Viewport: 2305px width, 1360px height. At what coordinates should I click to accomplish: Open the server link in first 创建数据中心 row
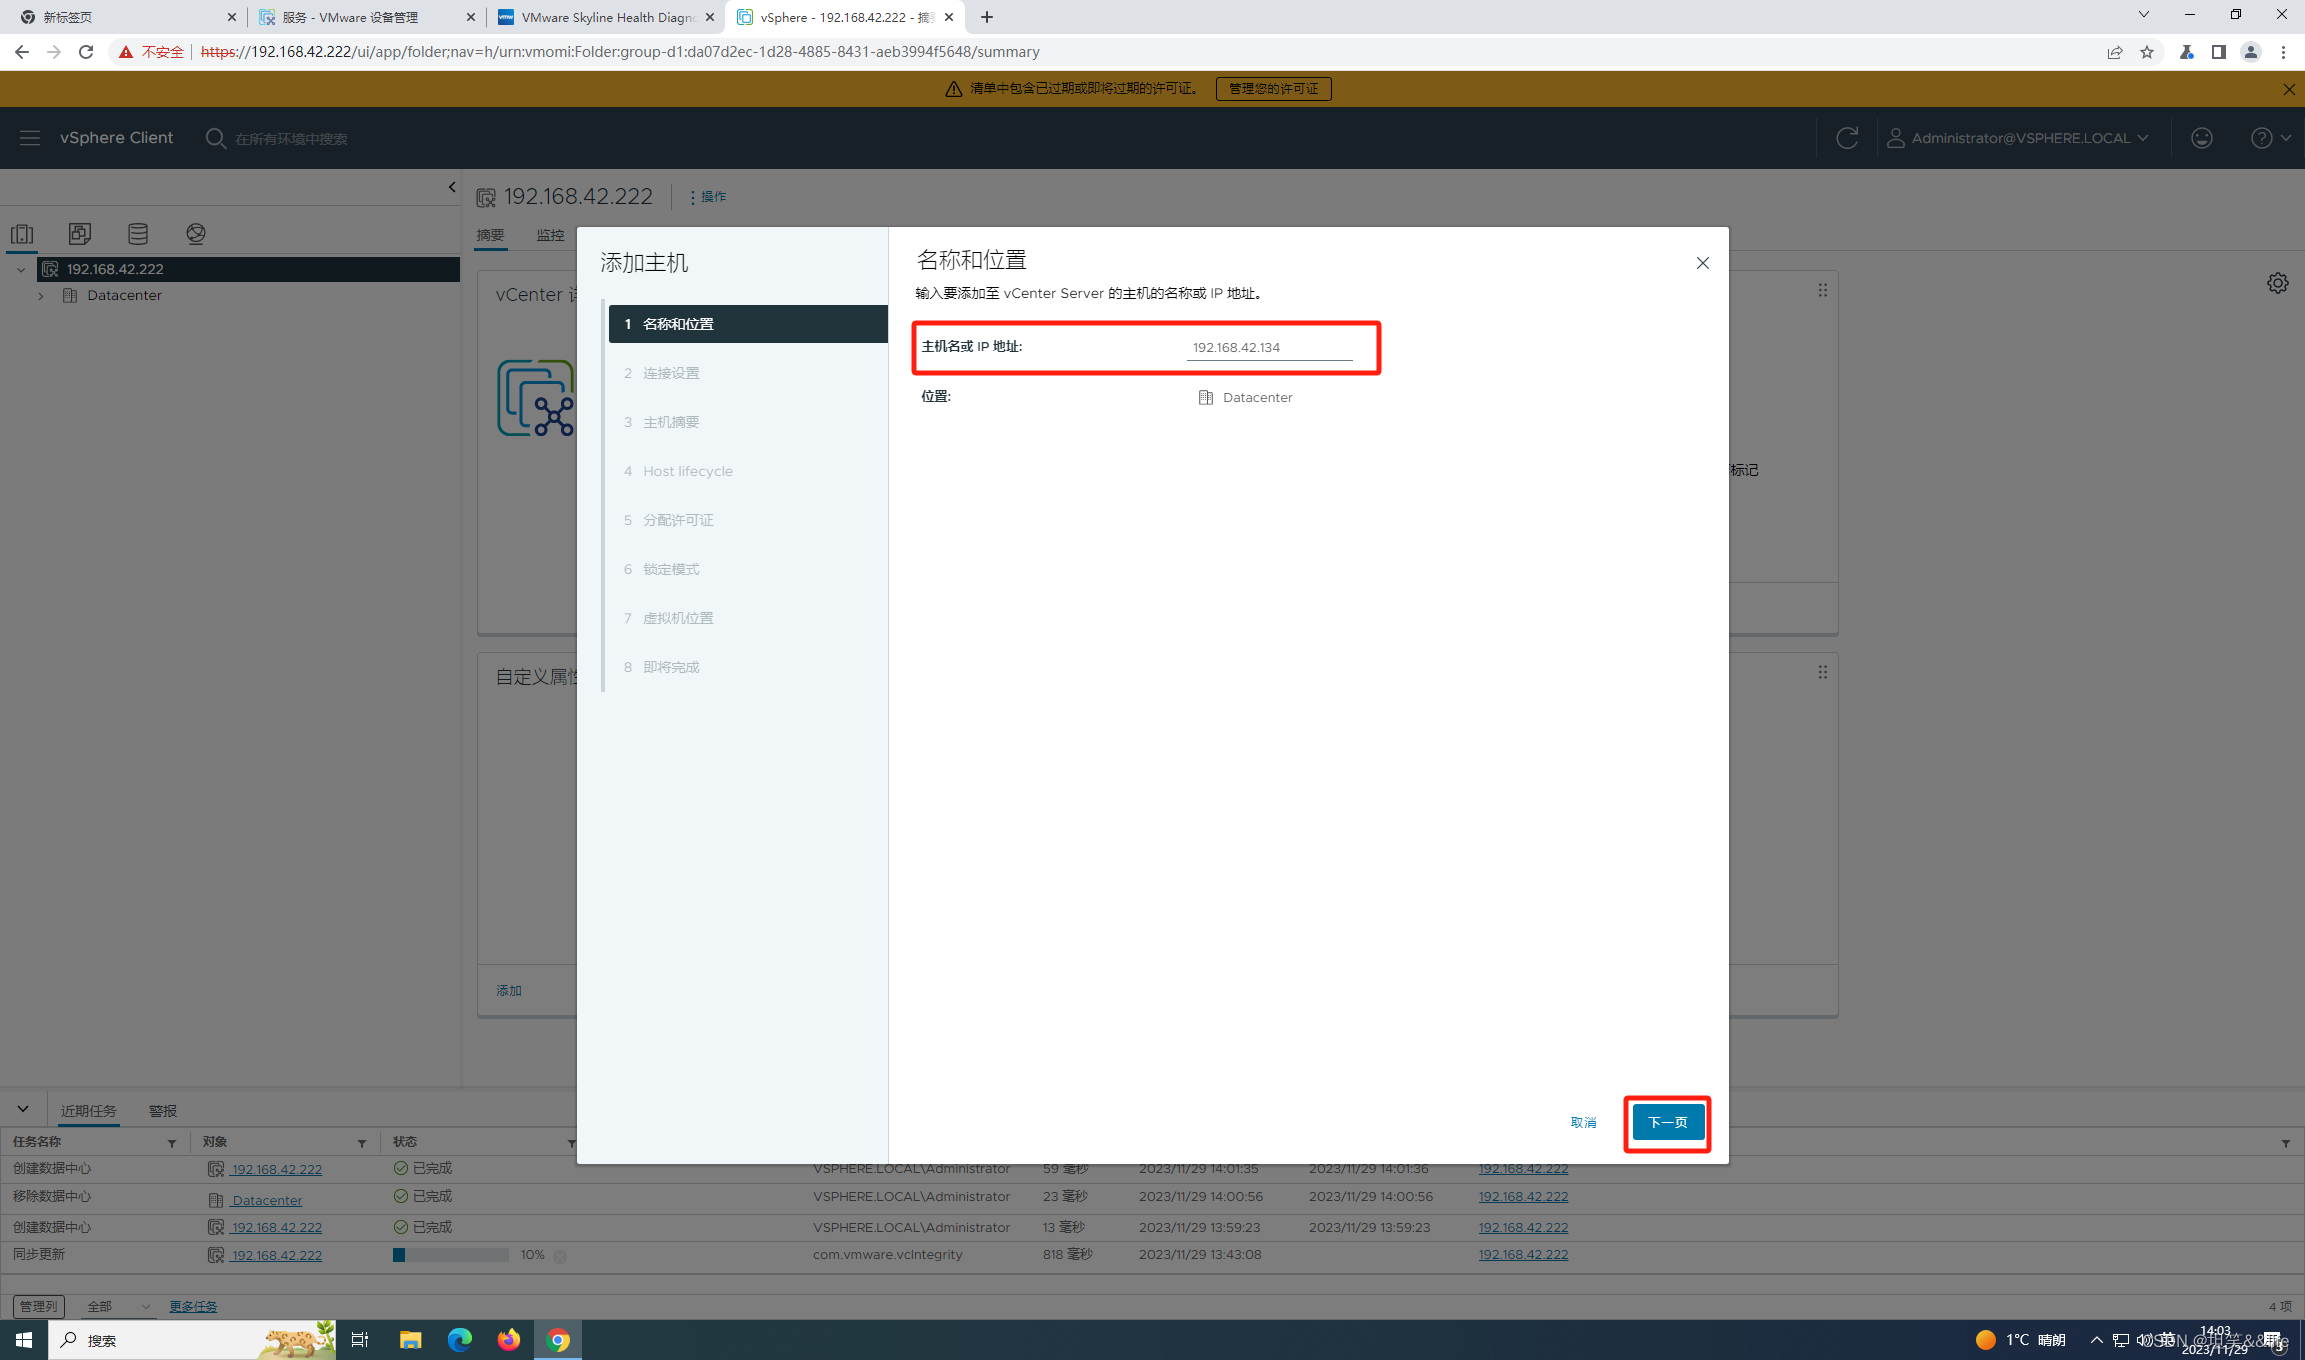tap(1523, 1168)
